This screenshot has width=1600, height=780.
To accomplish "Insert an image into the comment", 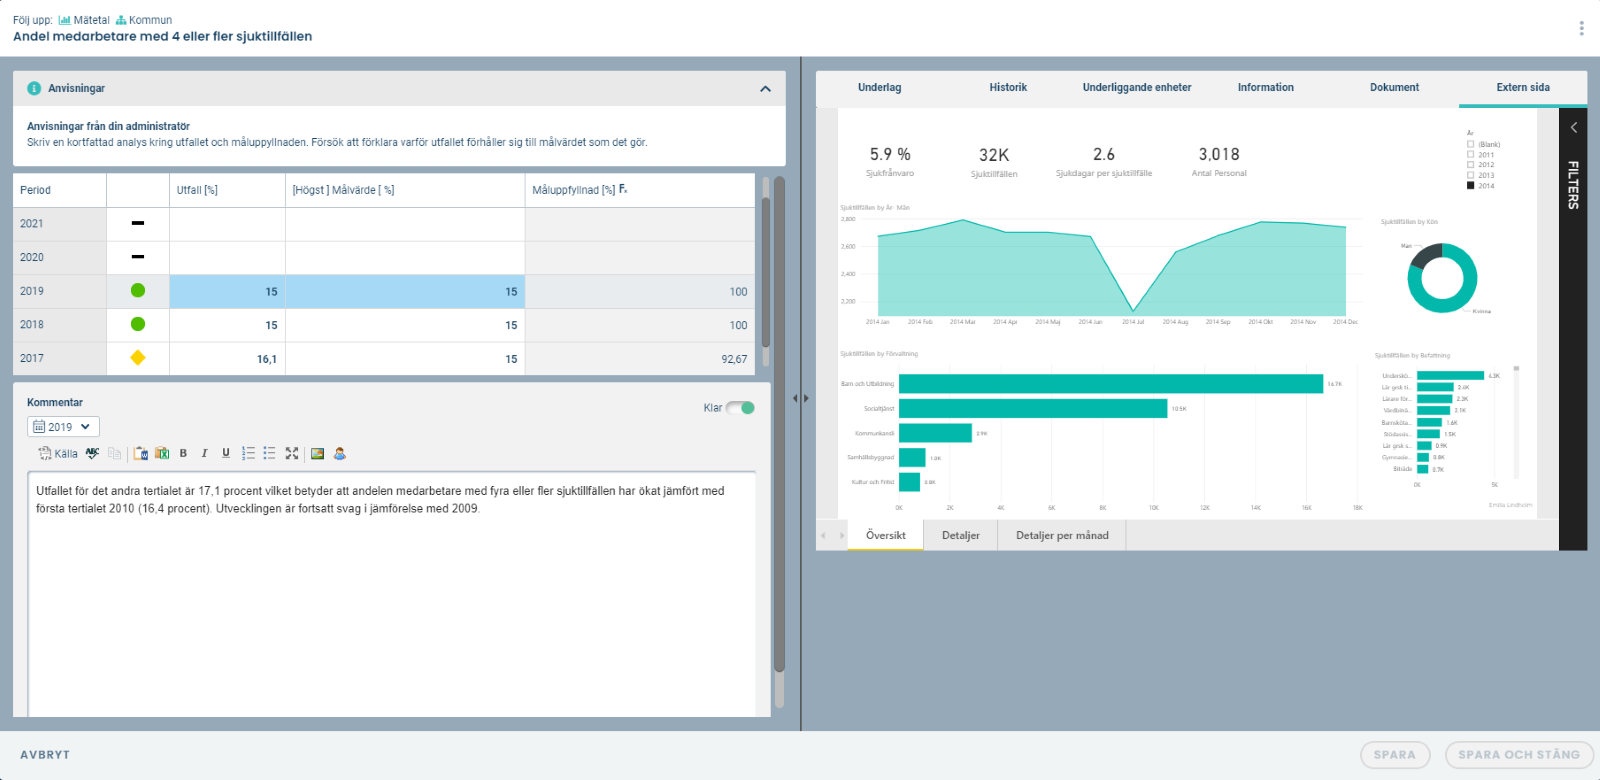I will coord(318,454).
